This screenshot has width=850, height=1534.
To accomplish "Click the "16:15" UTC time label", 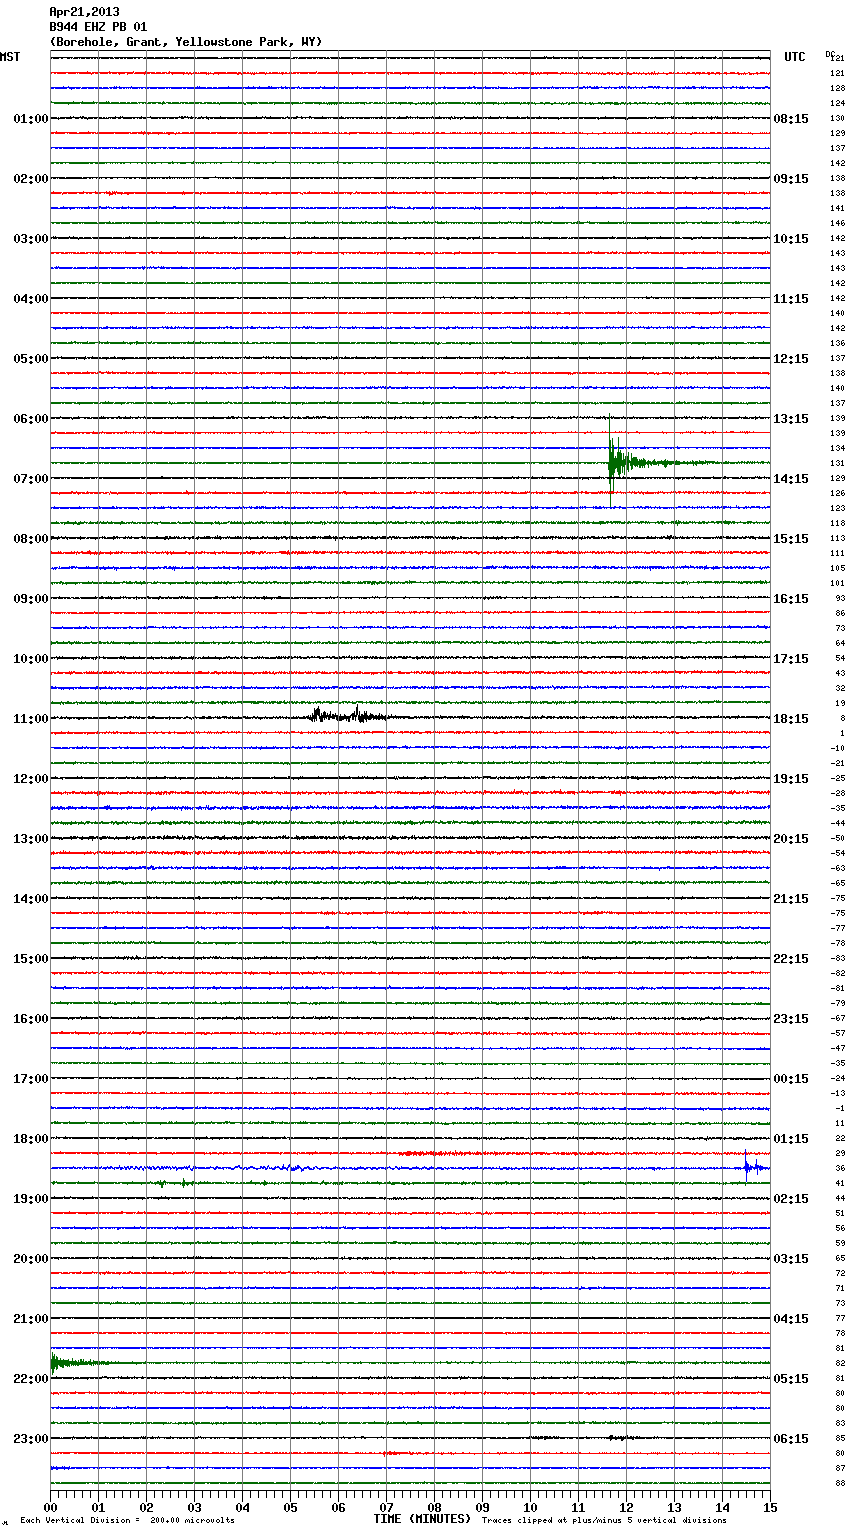I will coord(791,599).
